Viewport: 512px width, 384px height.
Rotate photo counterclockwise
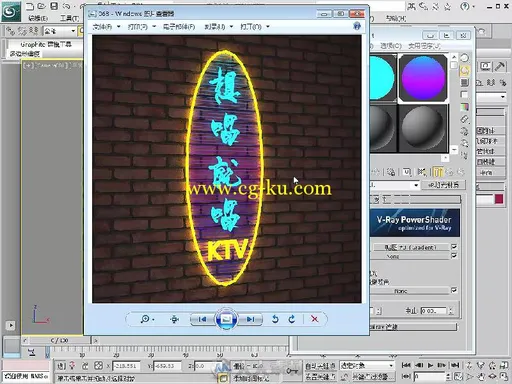point(275,319)
